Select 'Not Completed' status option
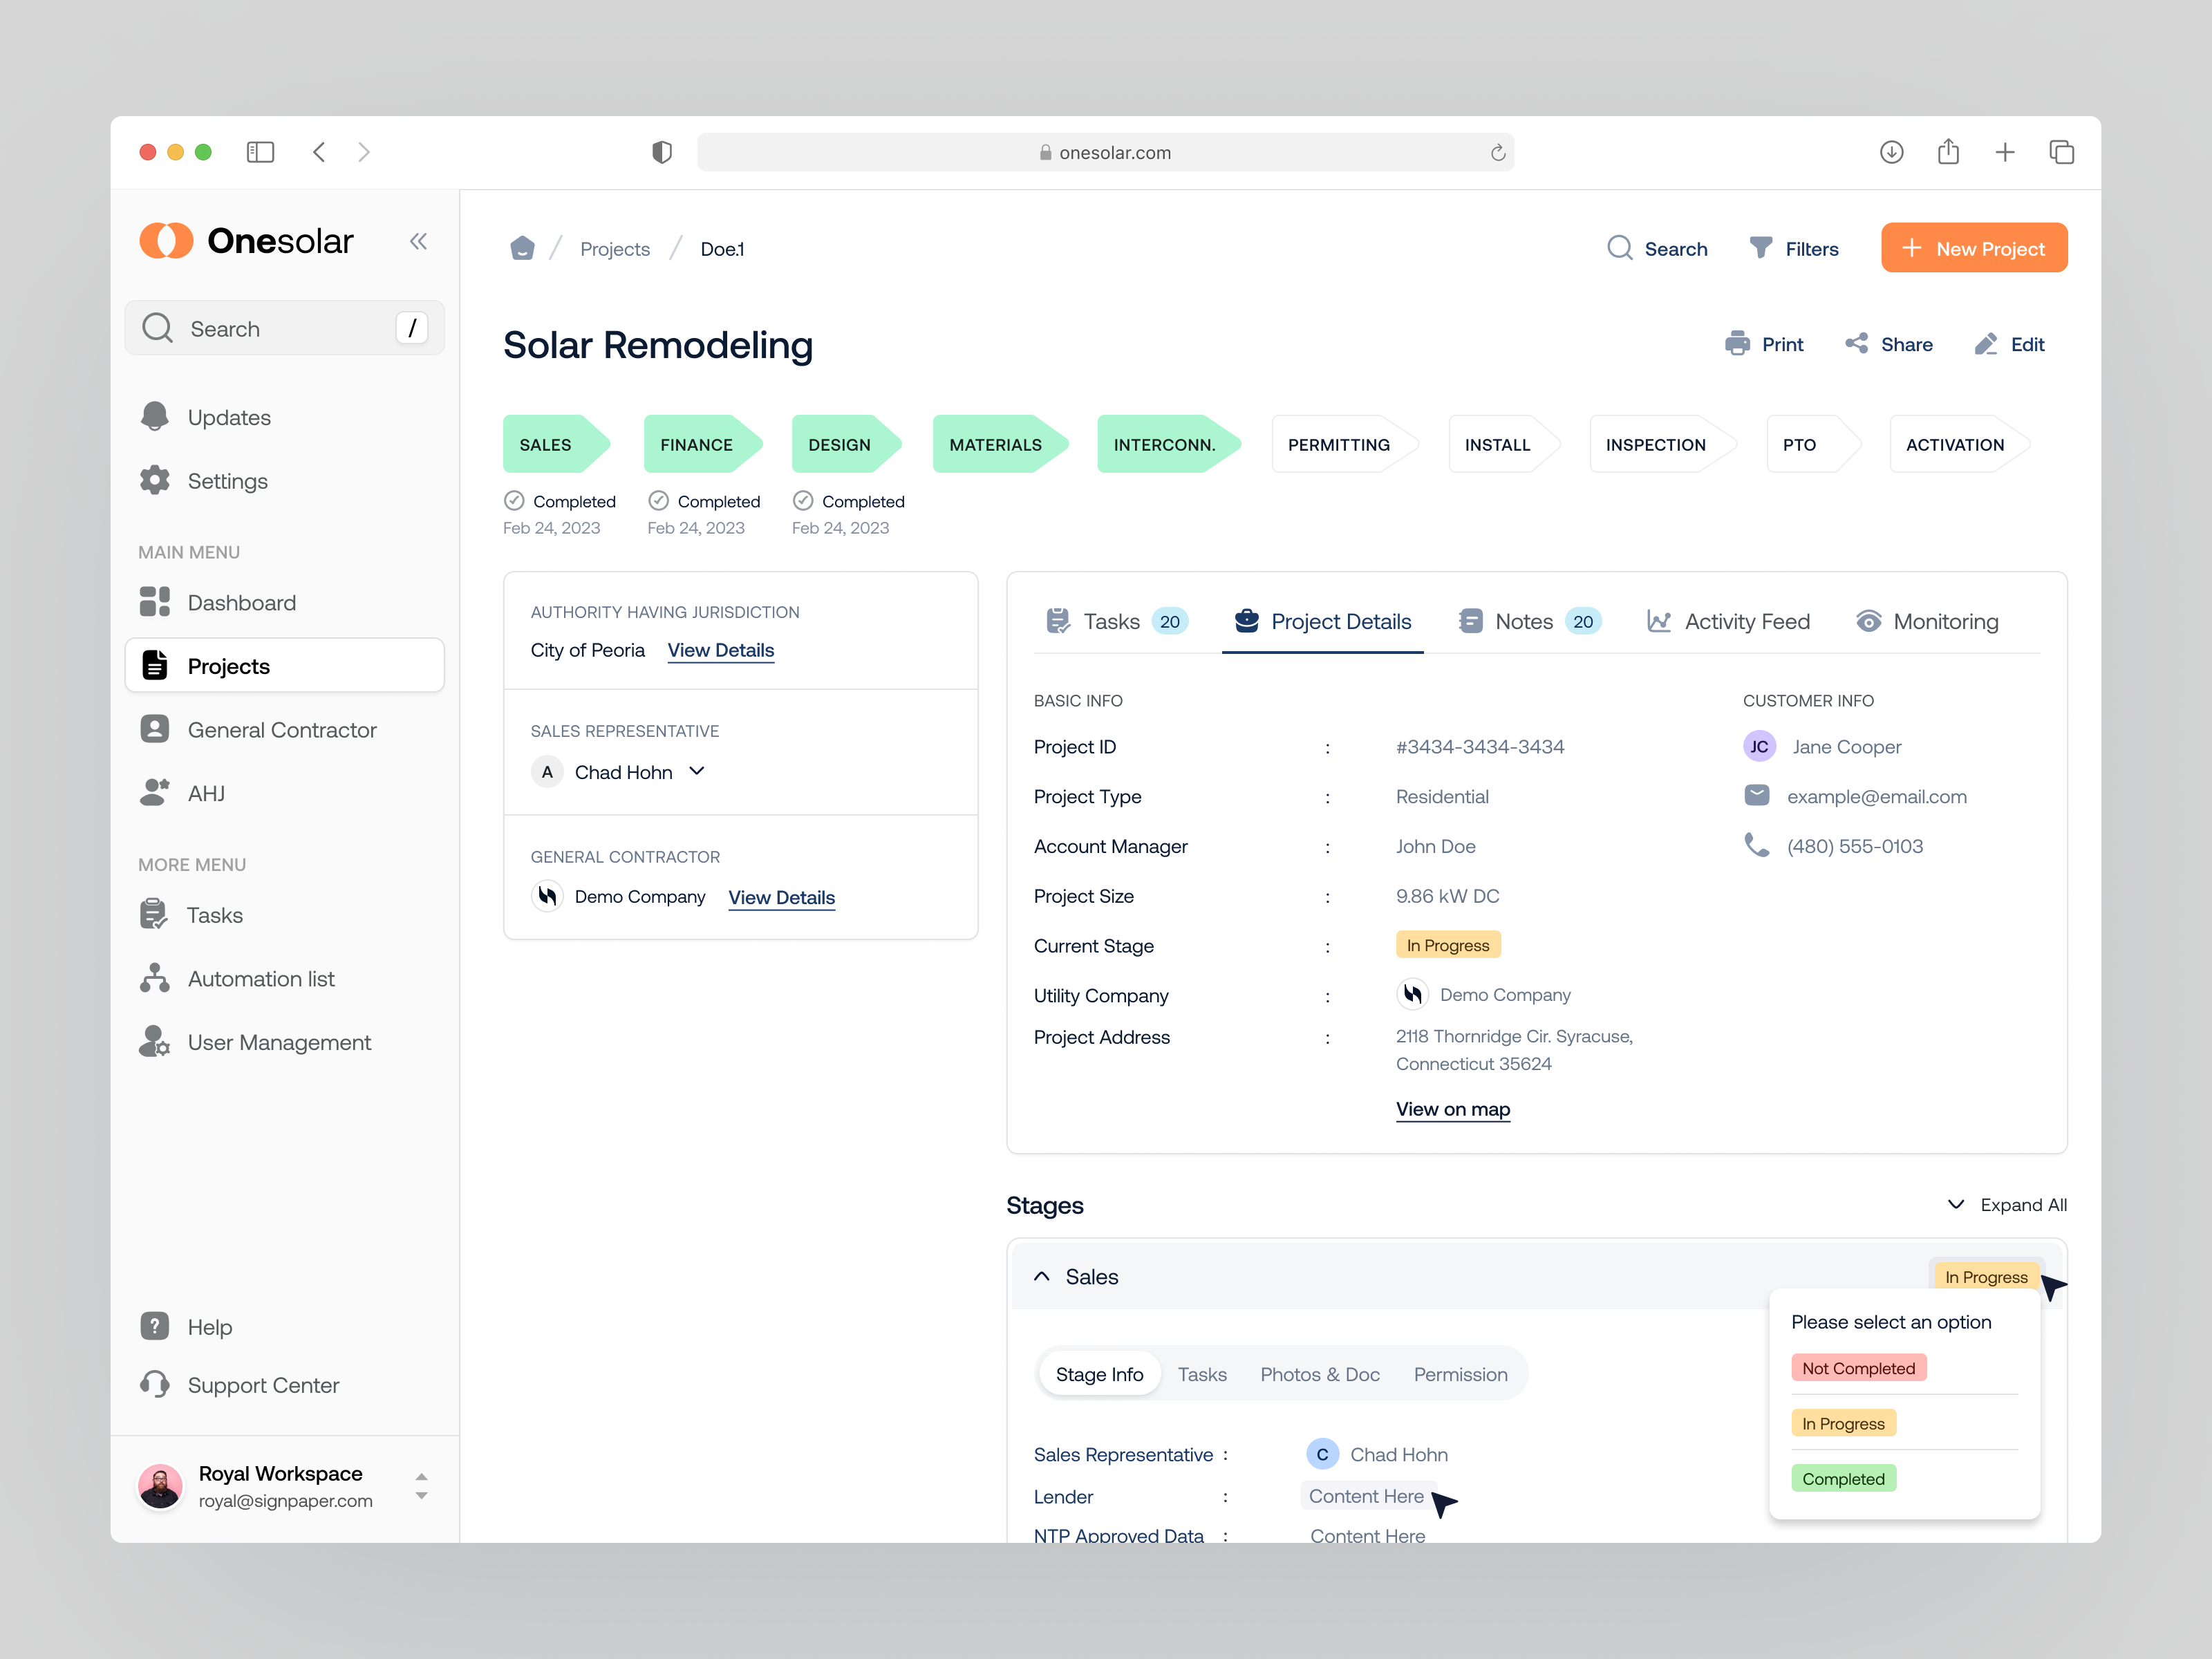Screen dimensions: 2212x1659 point(1858,1367)
